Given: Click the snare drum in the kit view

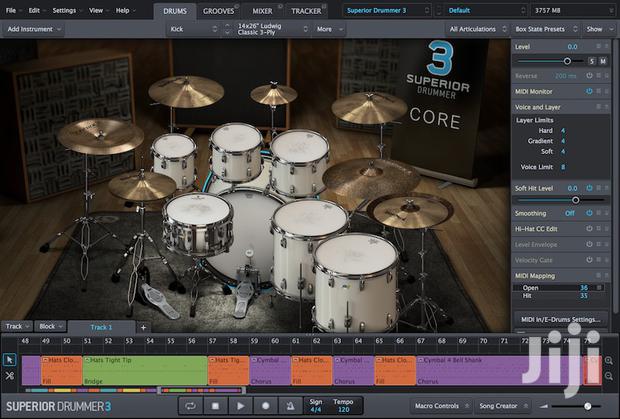Looking at the screenshot, I should point(197,223).
